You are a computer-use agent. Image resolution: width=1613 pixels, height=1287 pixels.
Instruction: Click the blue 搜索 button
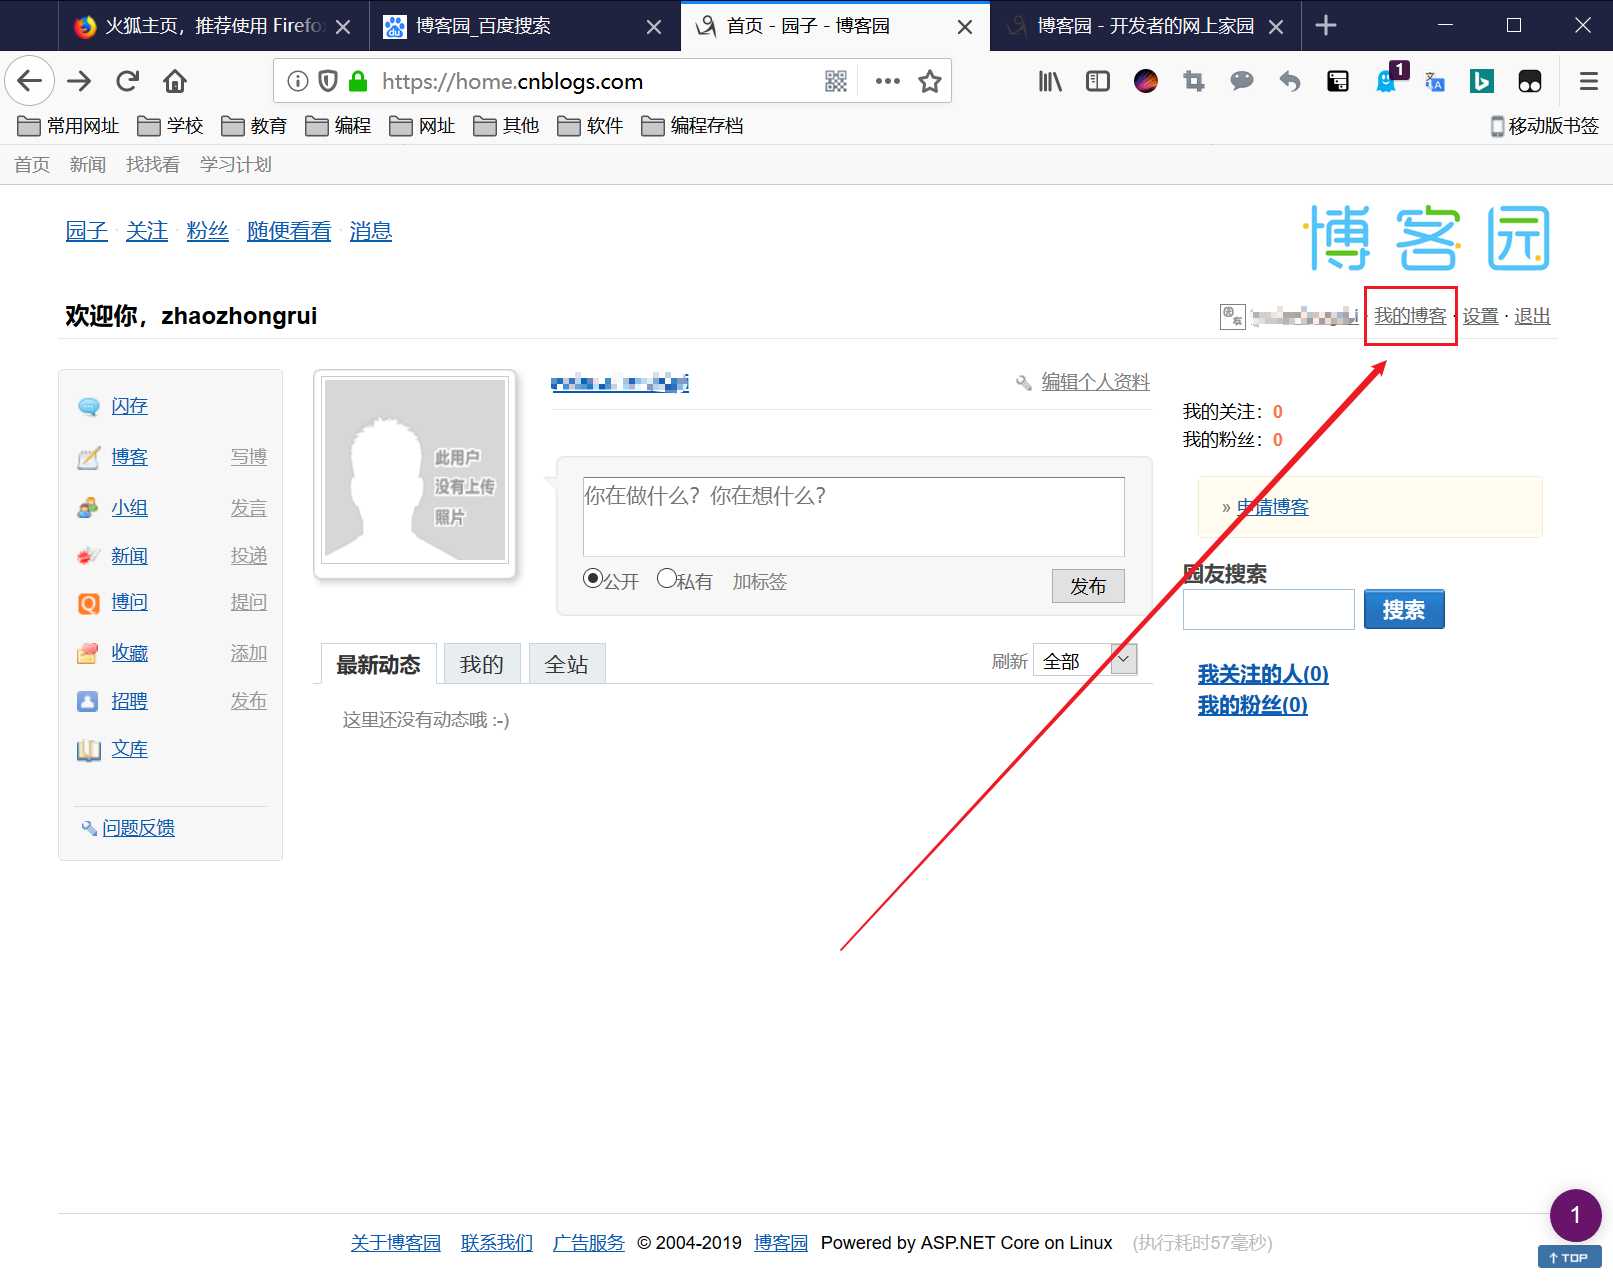pos(1404,609)
